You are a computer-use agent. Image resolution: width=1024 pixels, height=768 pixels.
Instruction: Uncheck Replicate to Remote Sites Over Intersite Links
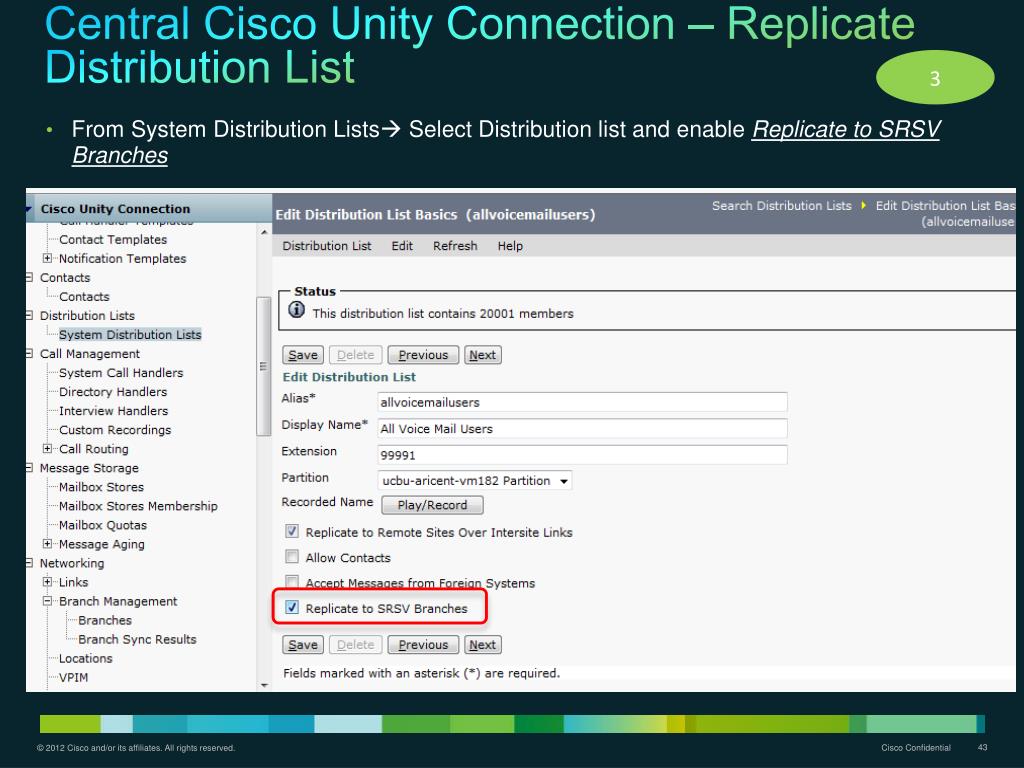(x=292, y=532)
